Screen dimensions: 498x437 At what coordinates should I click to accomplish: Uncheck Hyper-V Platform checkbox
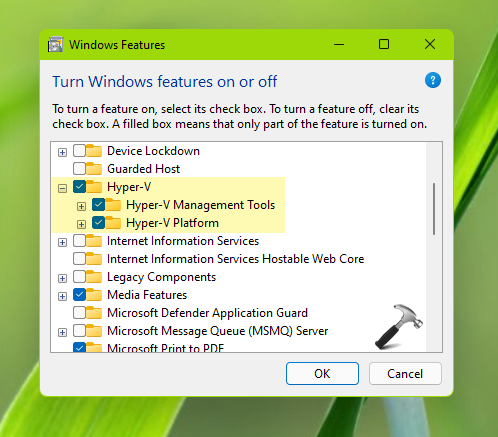point(99,223)
